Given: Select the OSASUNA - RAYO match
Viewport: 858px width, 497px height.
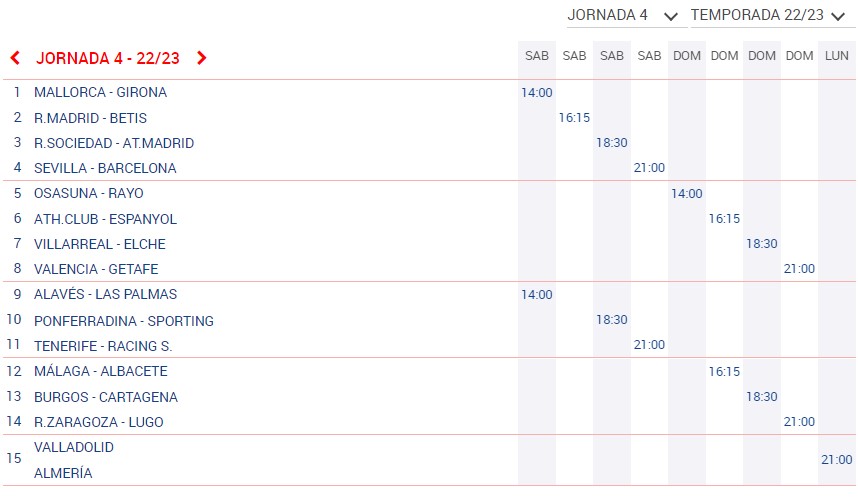Looking at the screenshot, I should coord(89,194).
